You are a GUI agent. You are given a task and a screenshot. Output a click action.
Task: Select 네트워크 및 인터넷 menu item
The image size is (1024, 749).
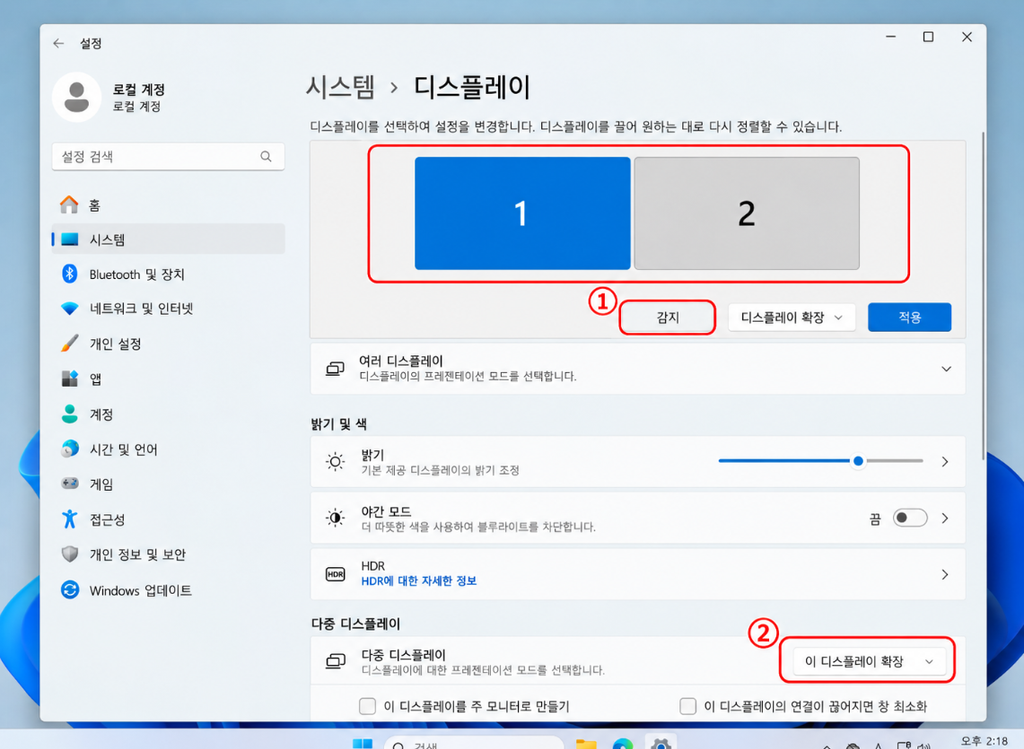168,308
